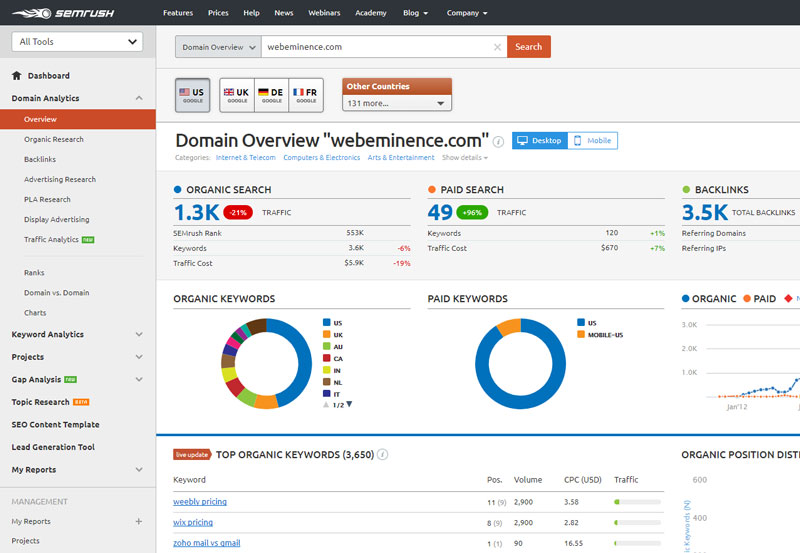Viewport: 800px width, 553px height.
Task: Go to next legend page arrow
Action: click(349, 404)
